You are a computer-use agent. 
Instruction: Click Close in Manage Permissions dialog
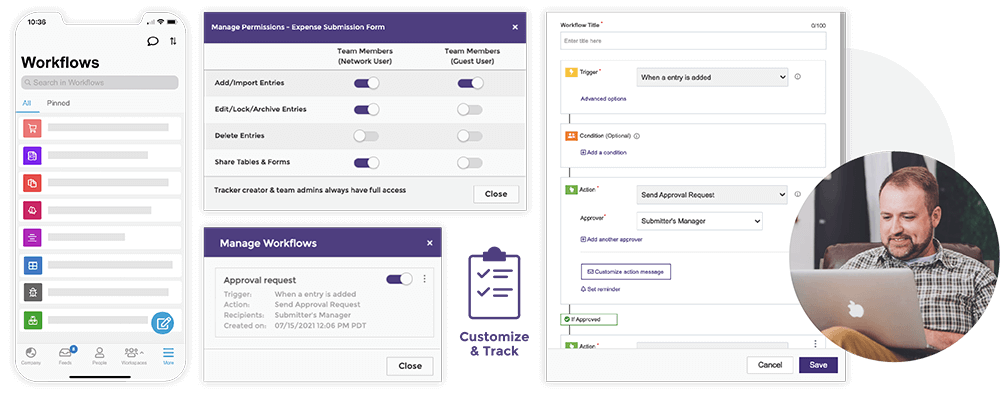click(x=496, y=194)
